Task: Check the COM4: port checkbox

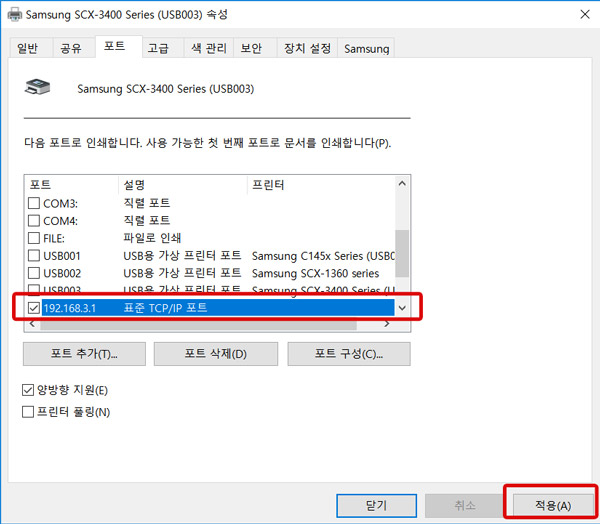Action: pyautogui.click(x=34, y=220)
